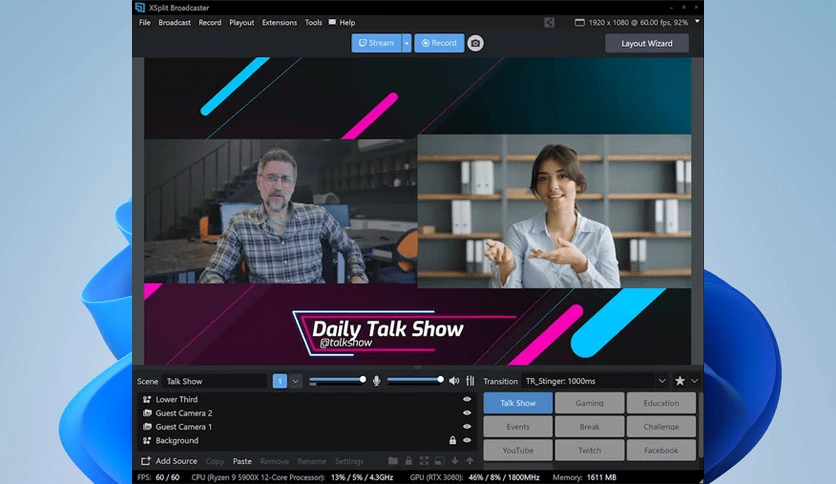Switch to the Education scene
Viewport: 836px width, 484px height.
click(661, 403)
